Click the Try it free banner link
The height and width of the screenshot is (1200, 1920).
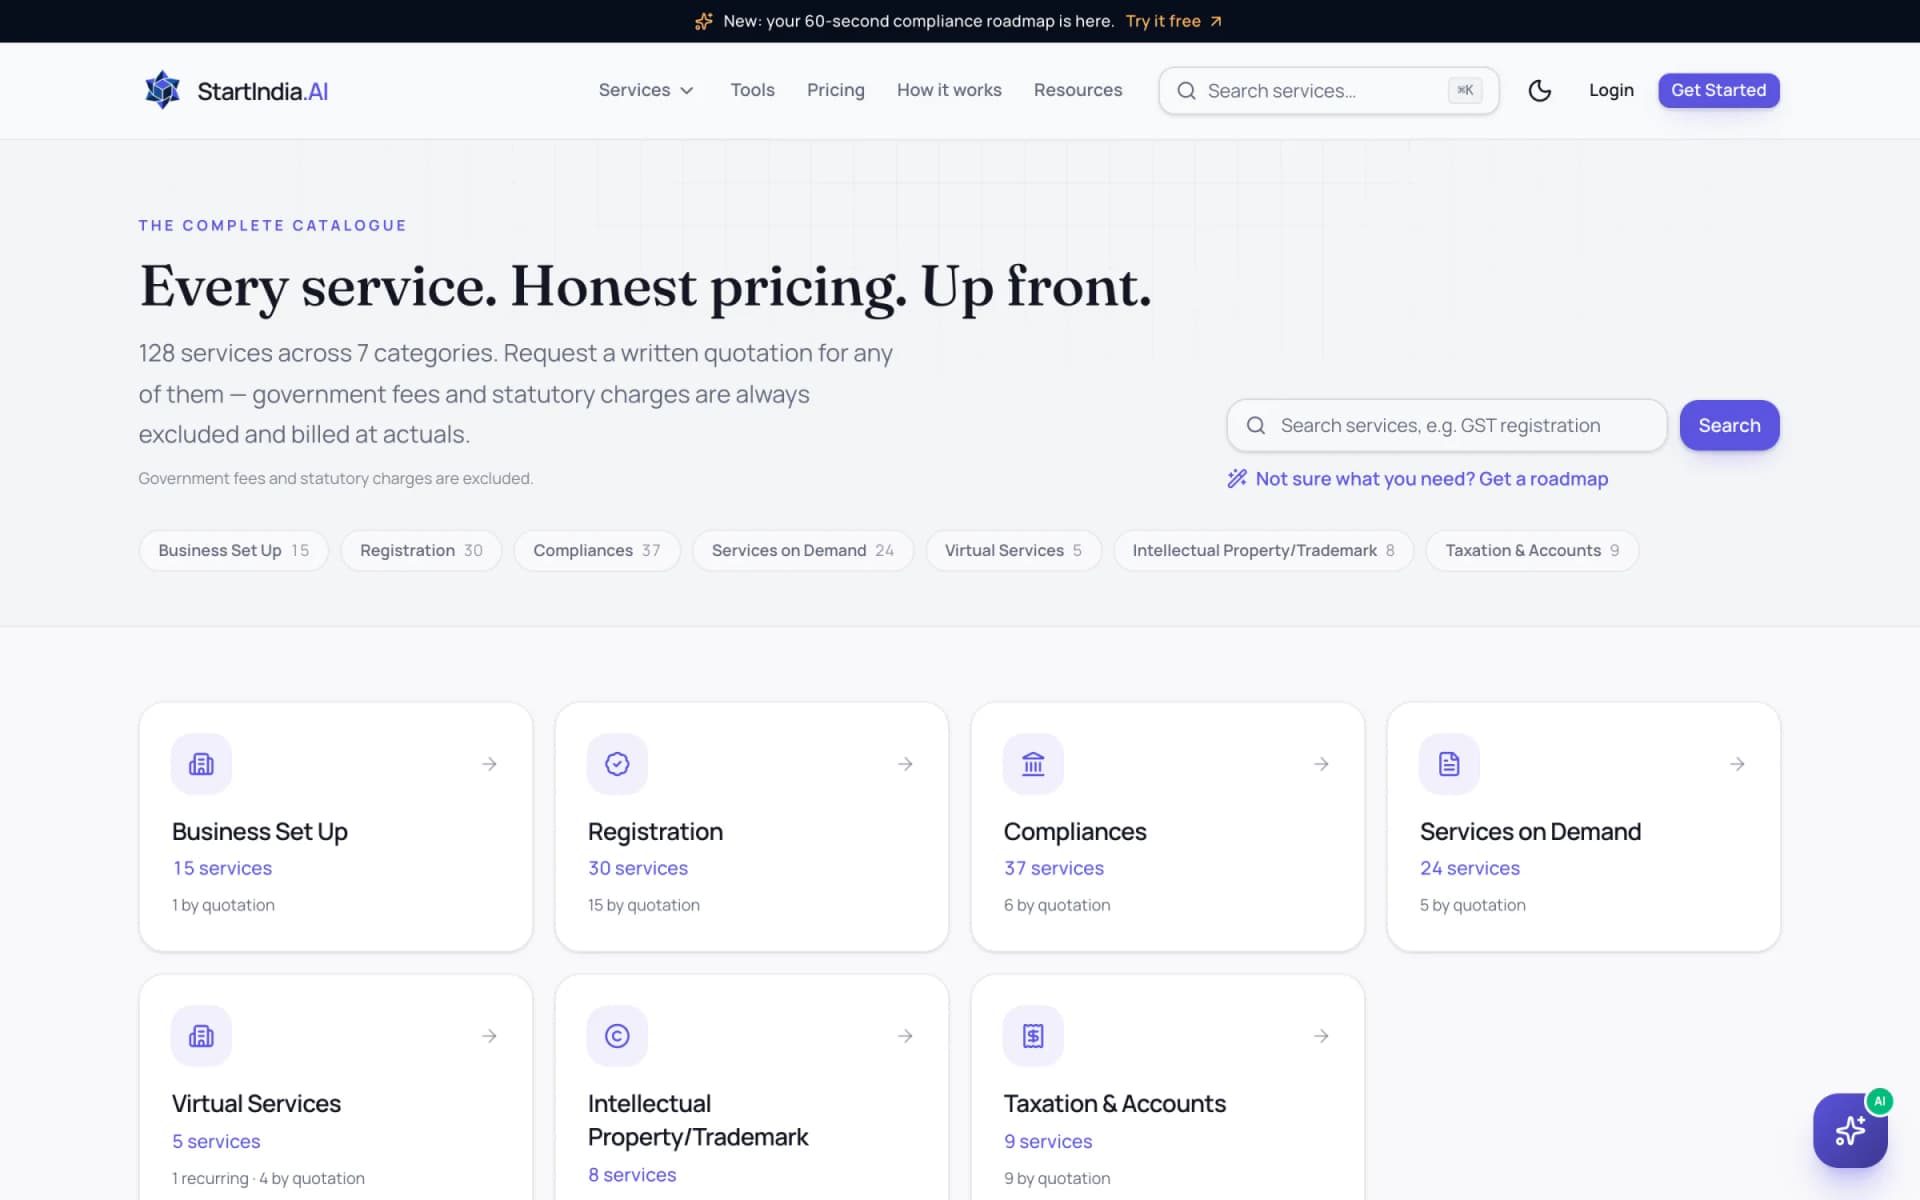point(1173,21)
